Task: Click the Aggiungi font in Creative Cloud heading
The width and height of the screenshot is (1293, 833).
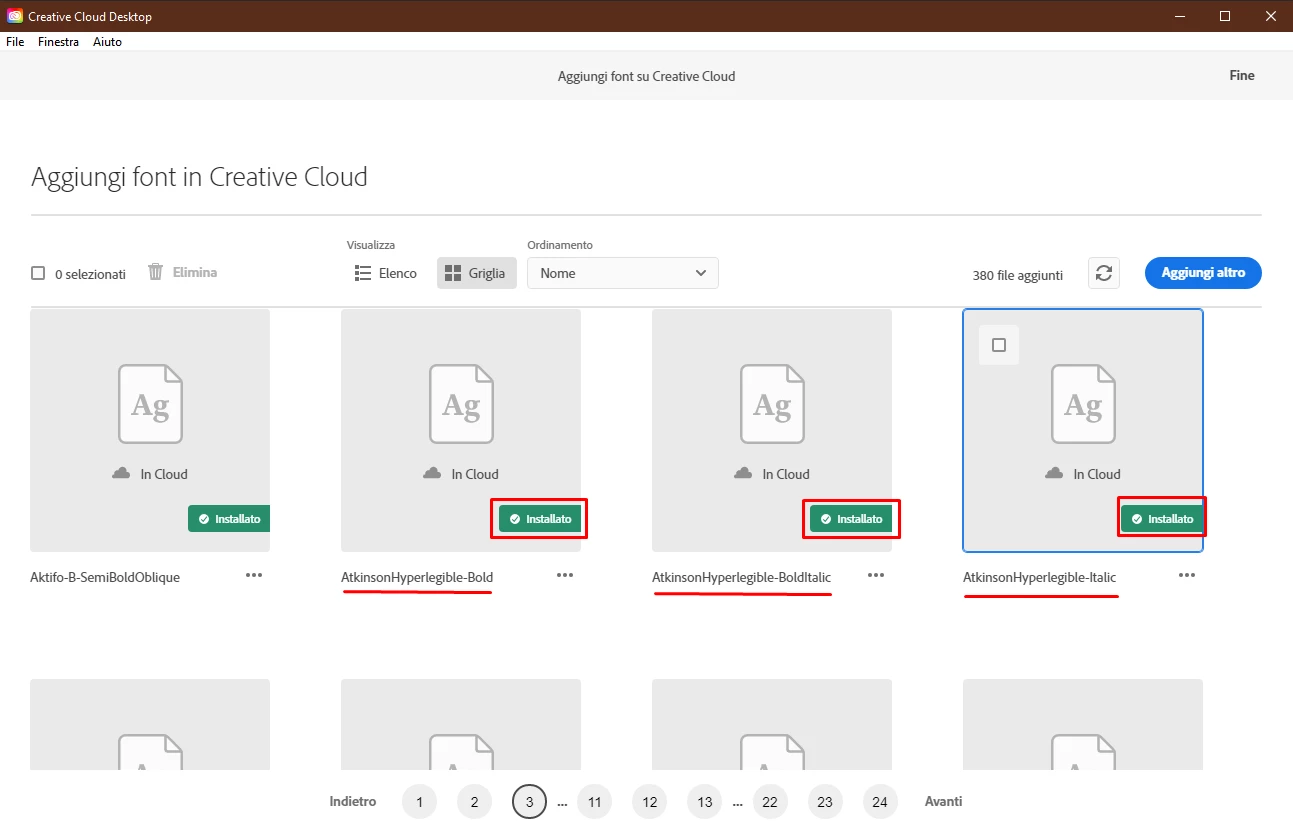Action: click(199, 177)
